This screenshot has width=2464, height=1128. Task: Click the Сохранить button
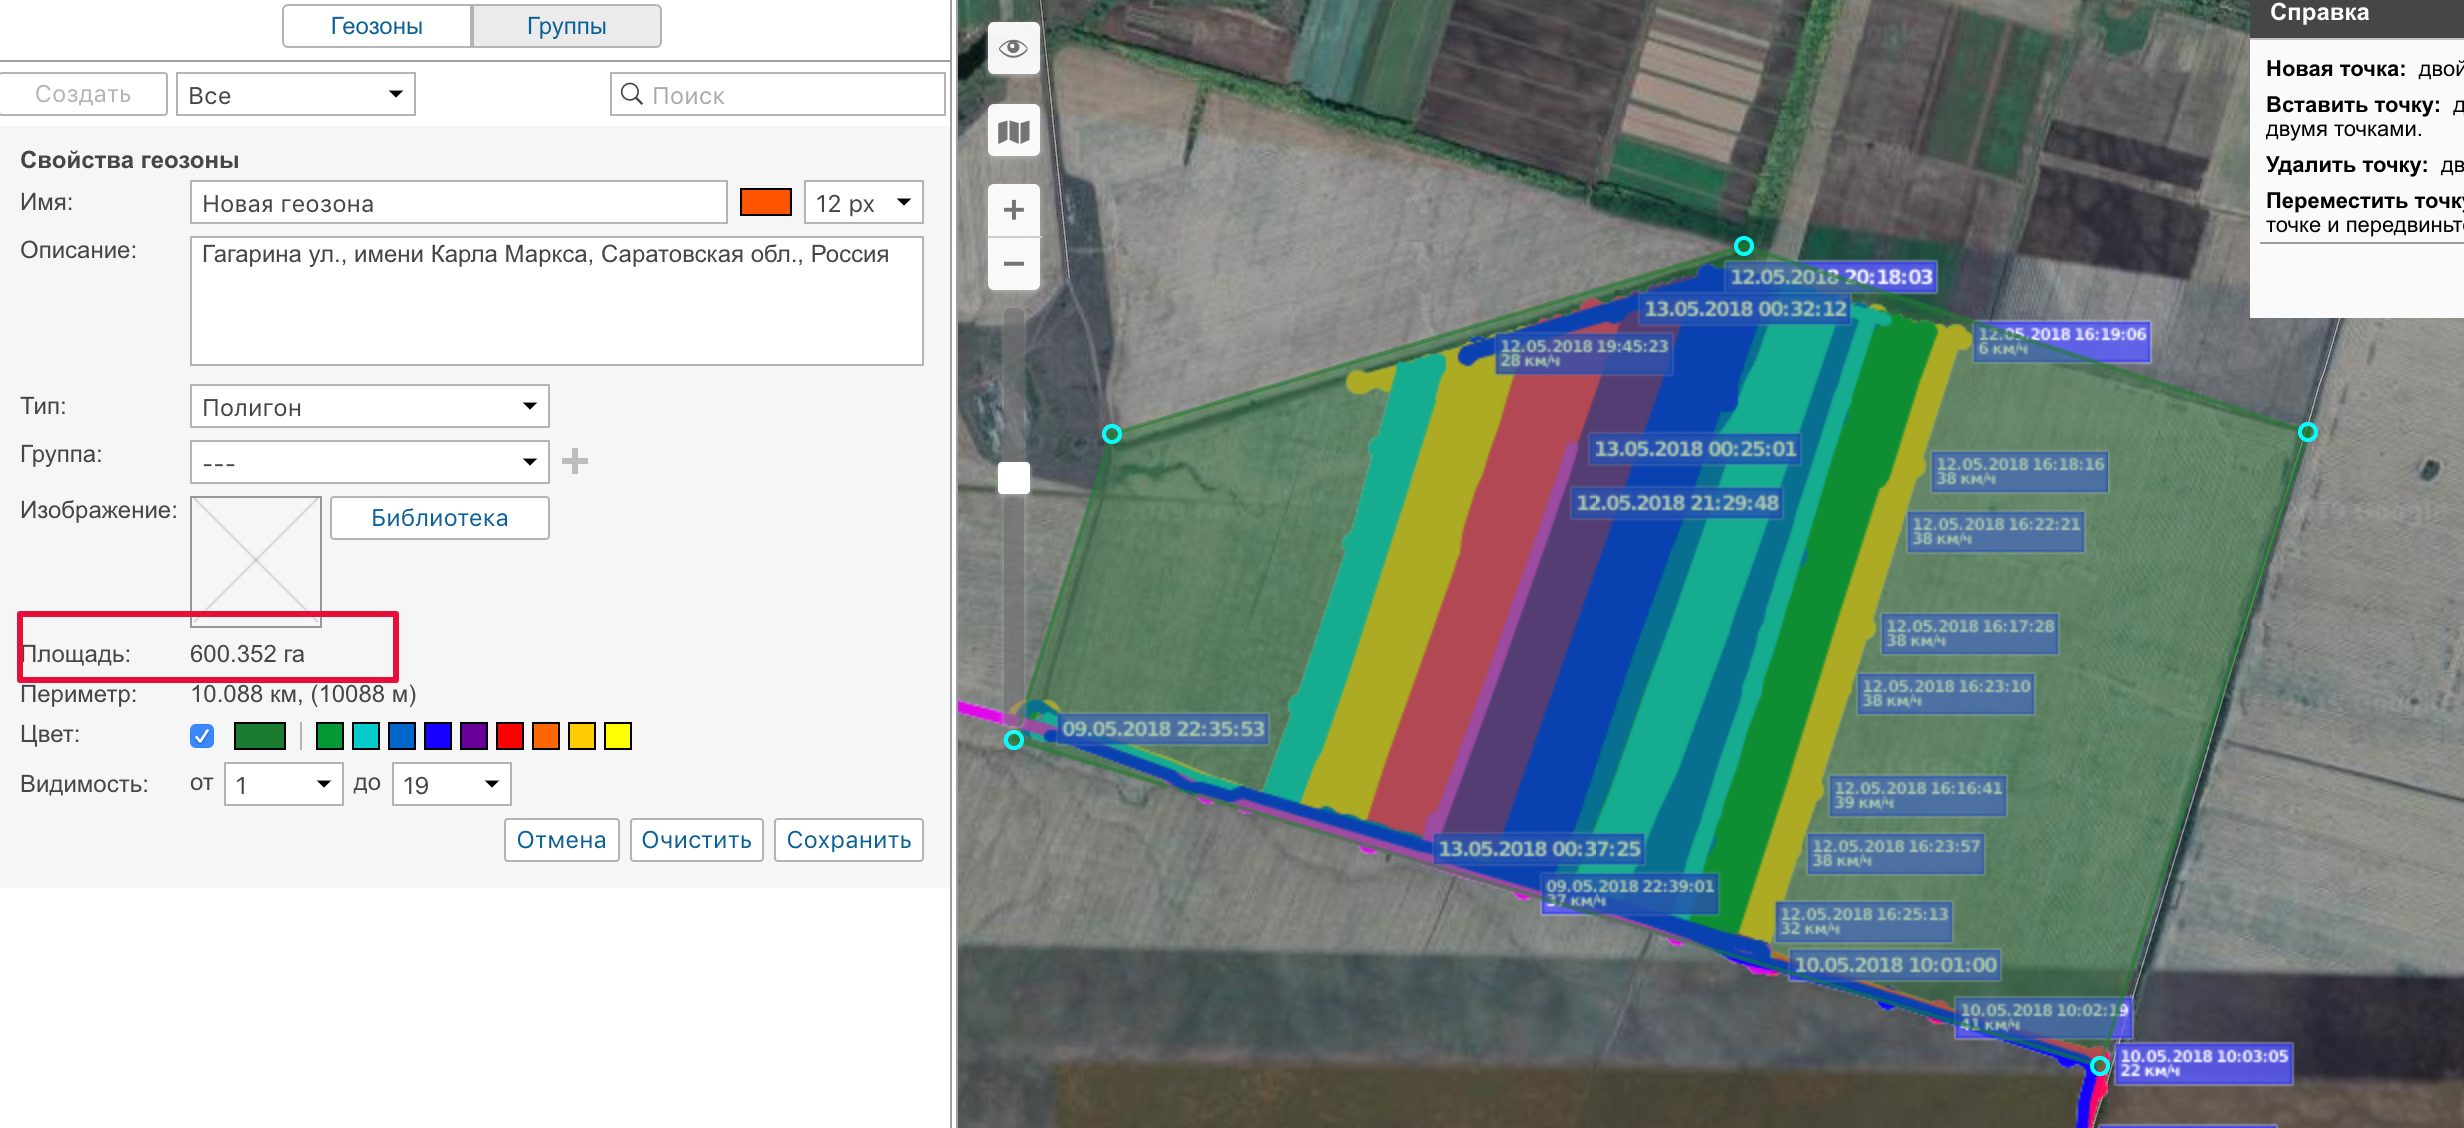pyautogui.click(x=848, y=840)
